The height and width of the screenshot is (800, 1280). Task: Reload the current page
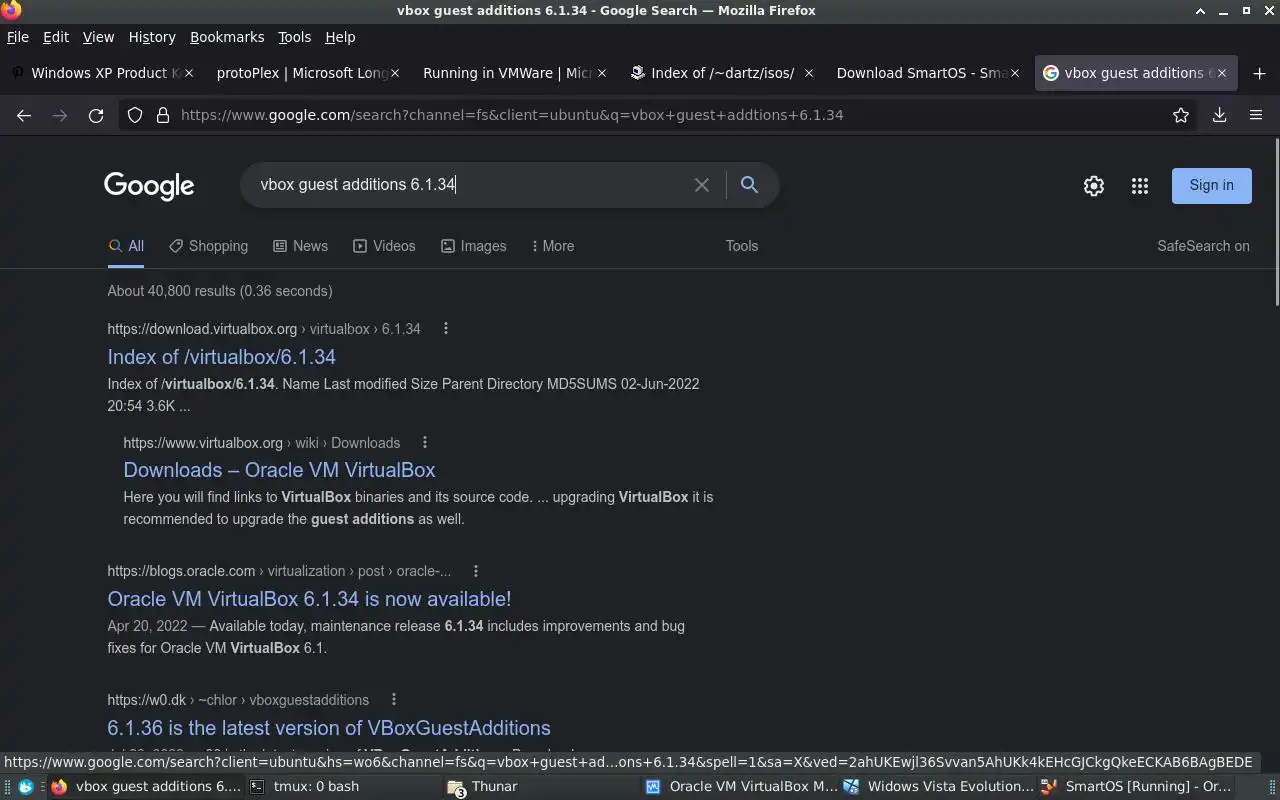pyautogui.click(x=96, y=115)
